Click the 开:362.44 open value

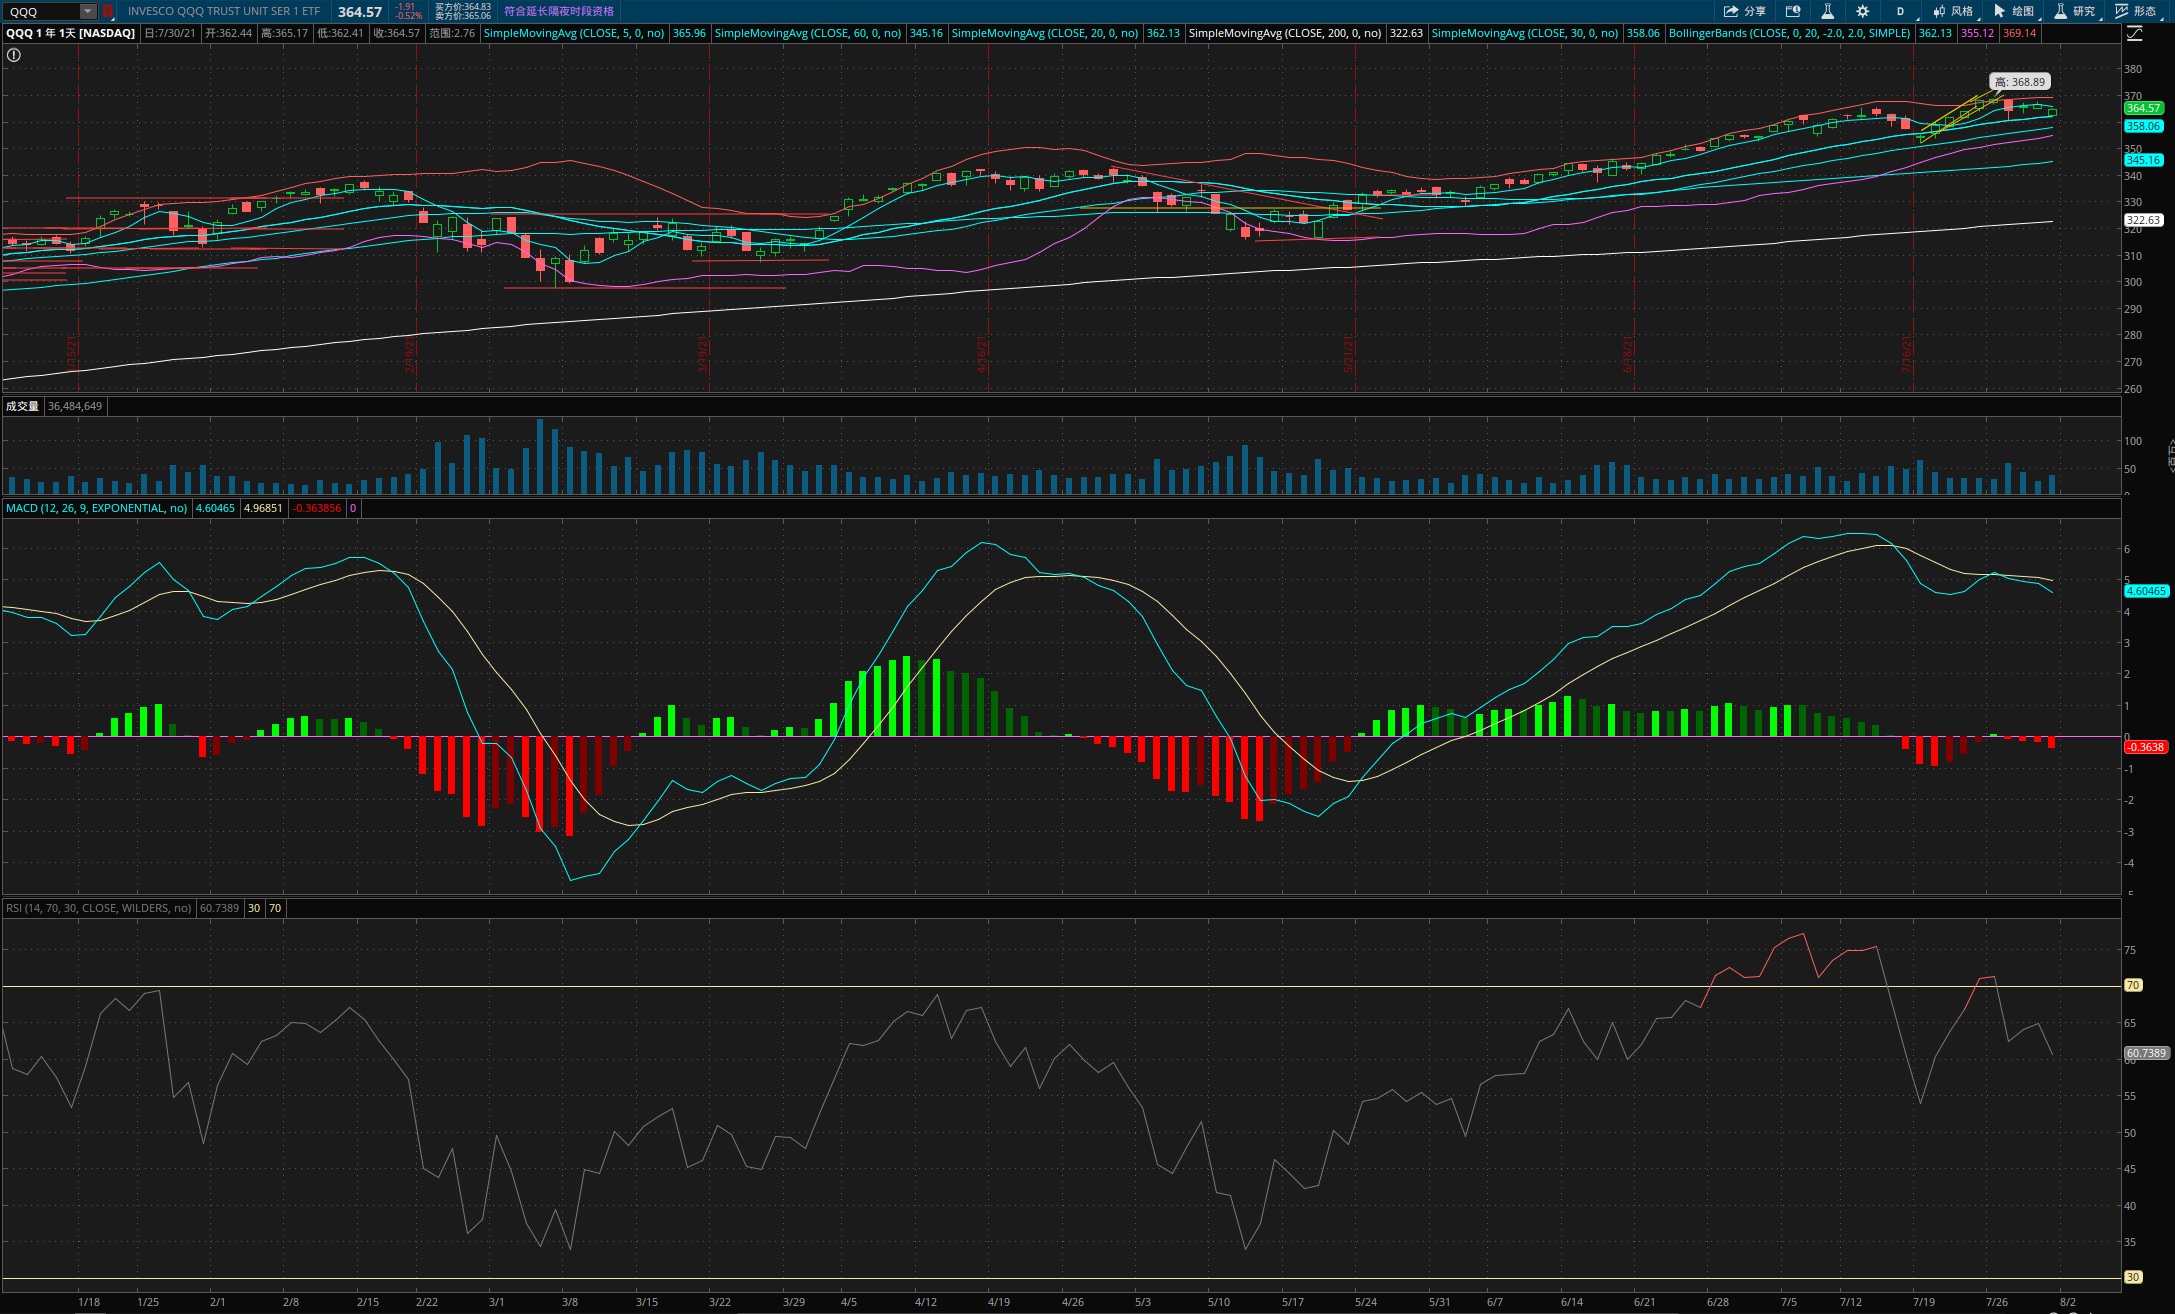pos(229,33)
